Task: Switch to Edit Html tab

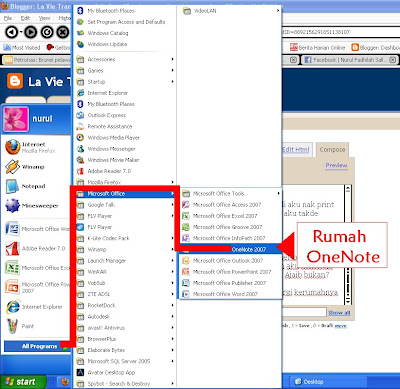Action: (x=296, y=150)
